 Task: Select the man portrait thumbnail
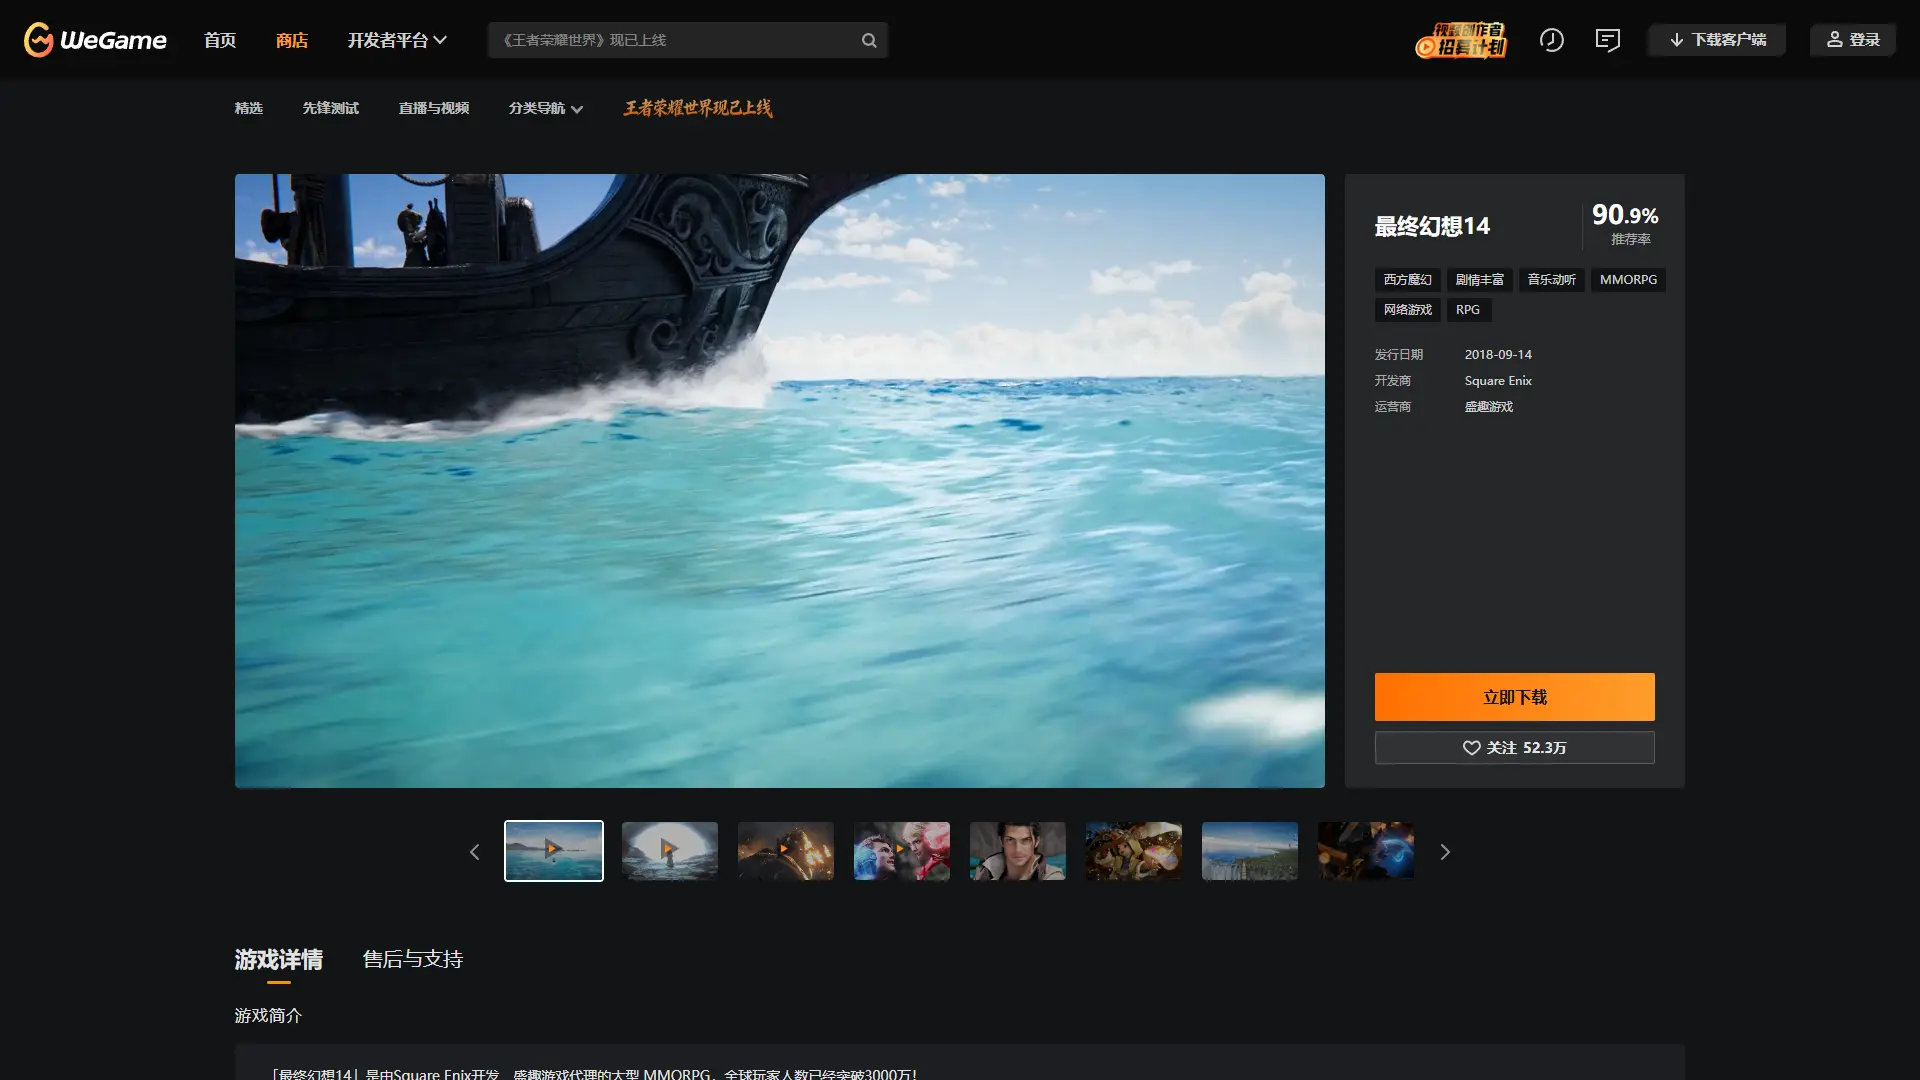(x=1017, y=851)
